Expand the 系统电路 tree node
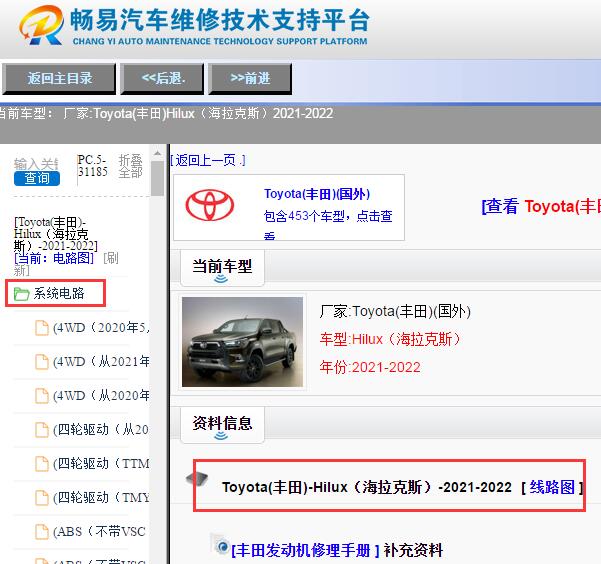Viewport: 601px width, 564px height. [x=59, y=293]
